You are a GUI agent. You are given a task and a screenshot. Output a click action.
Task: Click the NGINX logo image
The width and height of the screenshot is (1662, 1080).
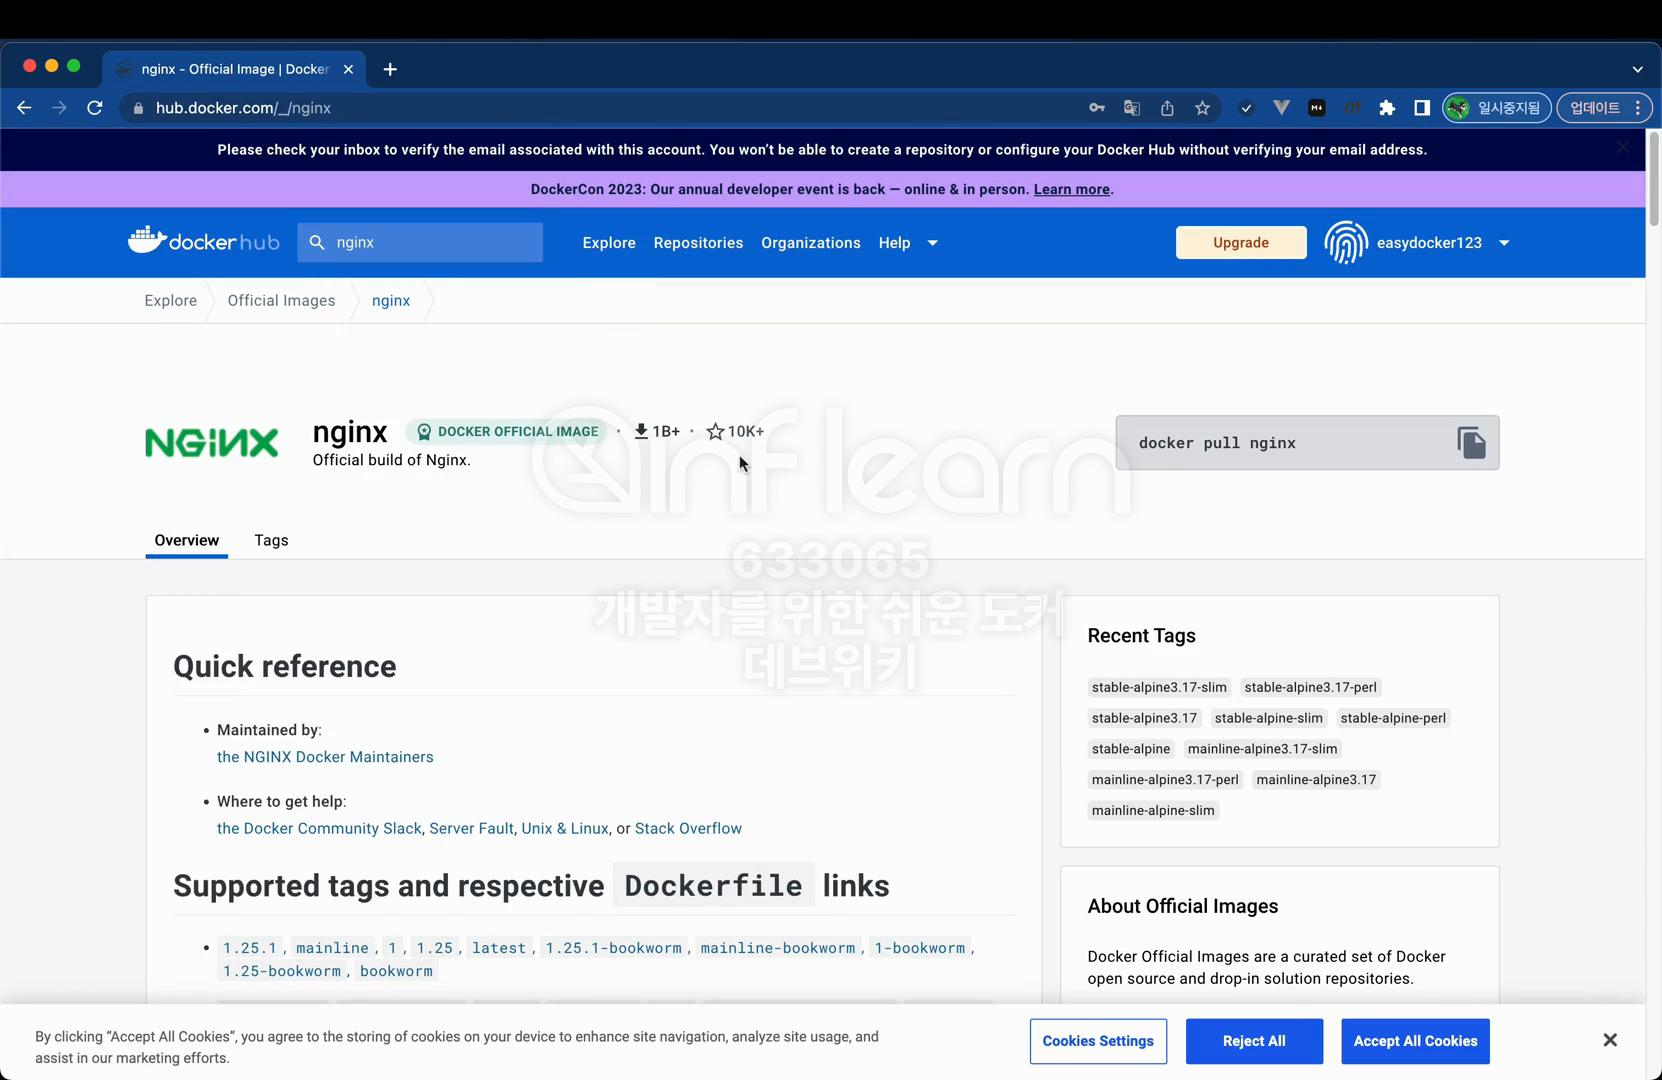pos(212,443)
